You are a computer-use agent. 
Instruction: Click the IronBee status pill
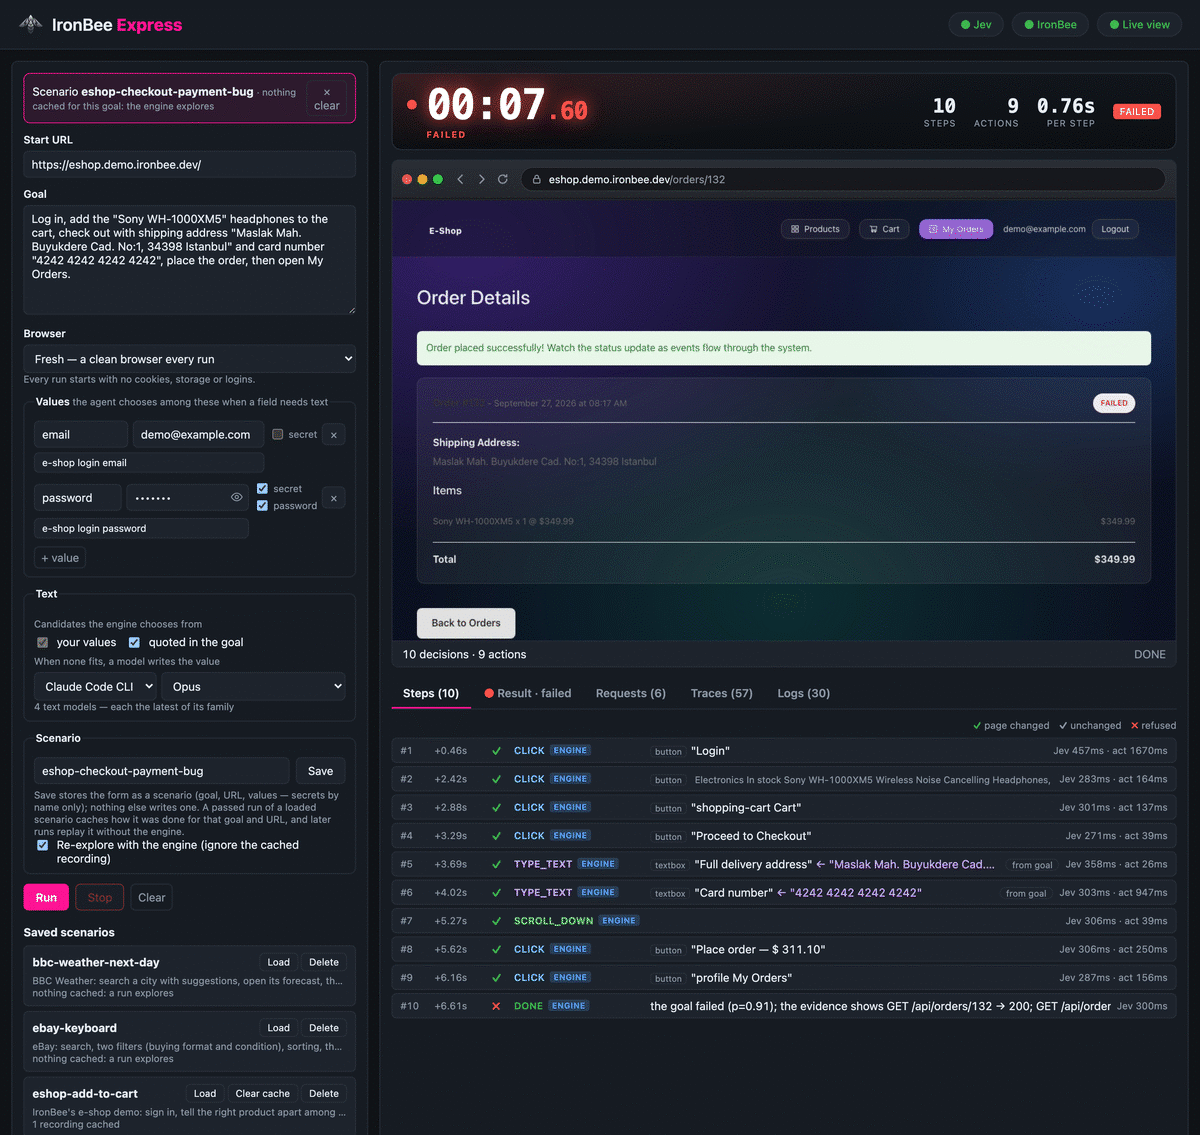[1050, 24]
